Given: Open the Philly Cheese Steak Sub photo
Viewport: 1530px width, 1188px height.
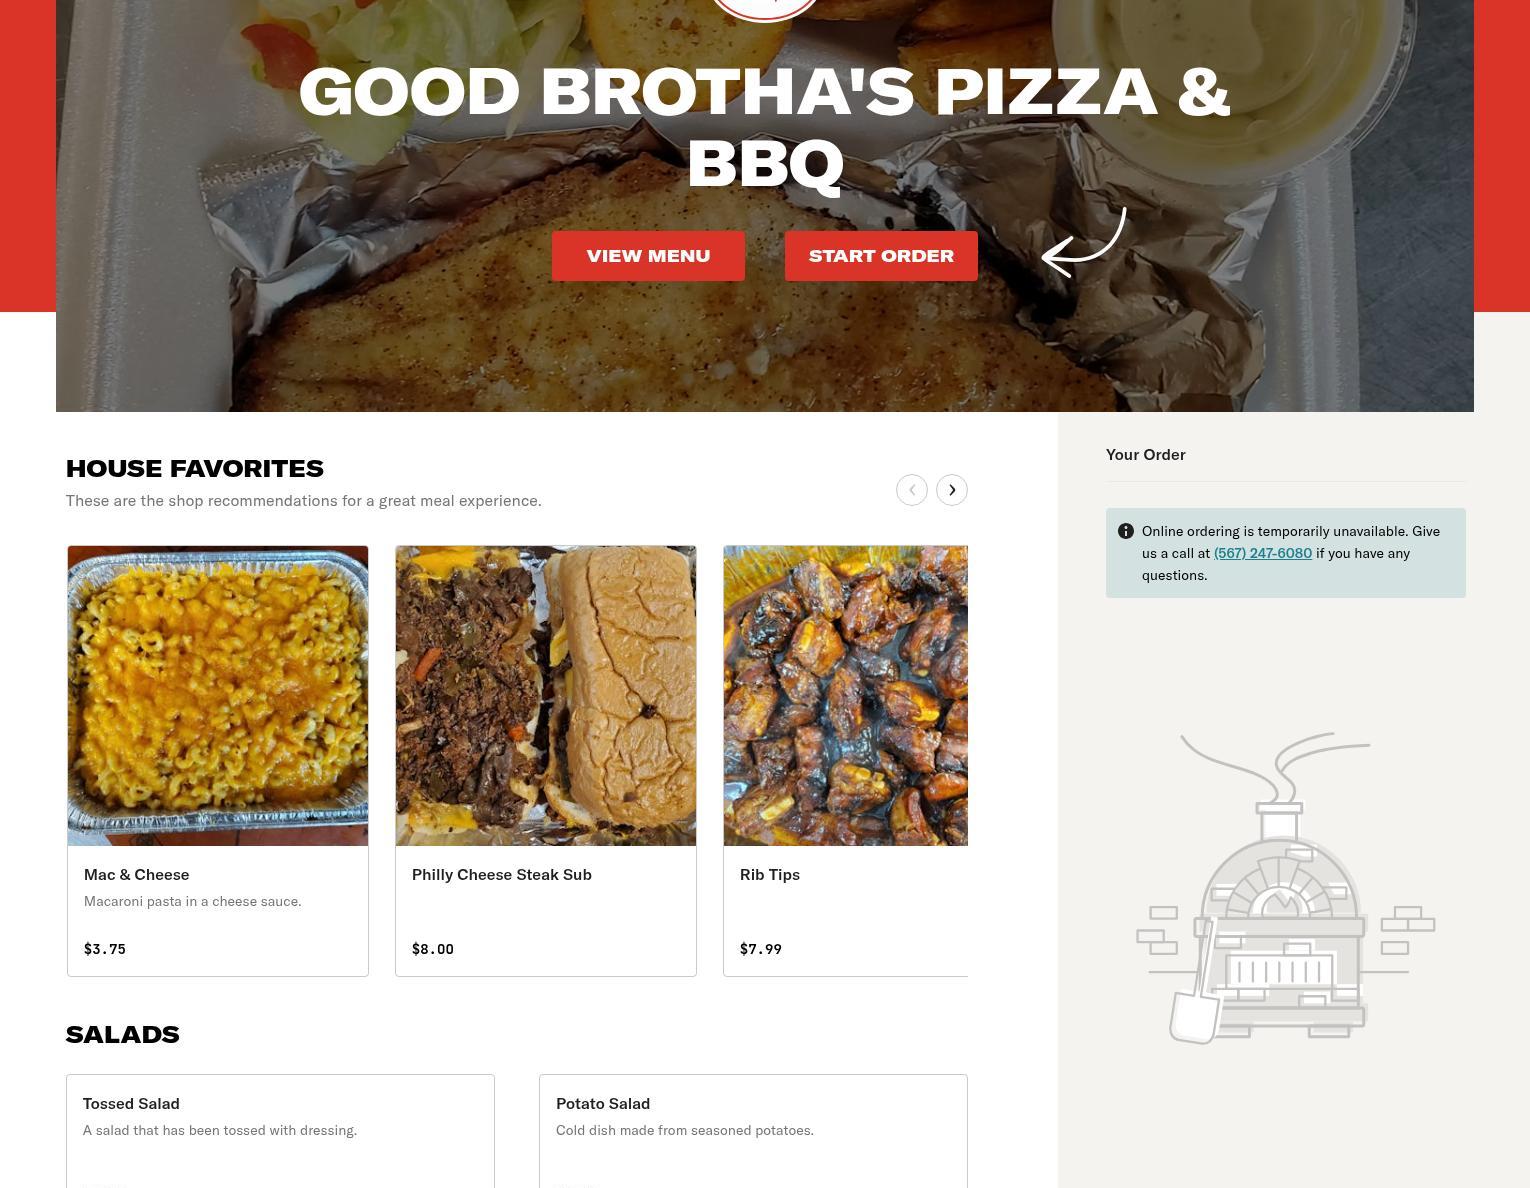Looking at the screenshot, I should tap(546, 696).
